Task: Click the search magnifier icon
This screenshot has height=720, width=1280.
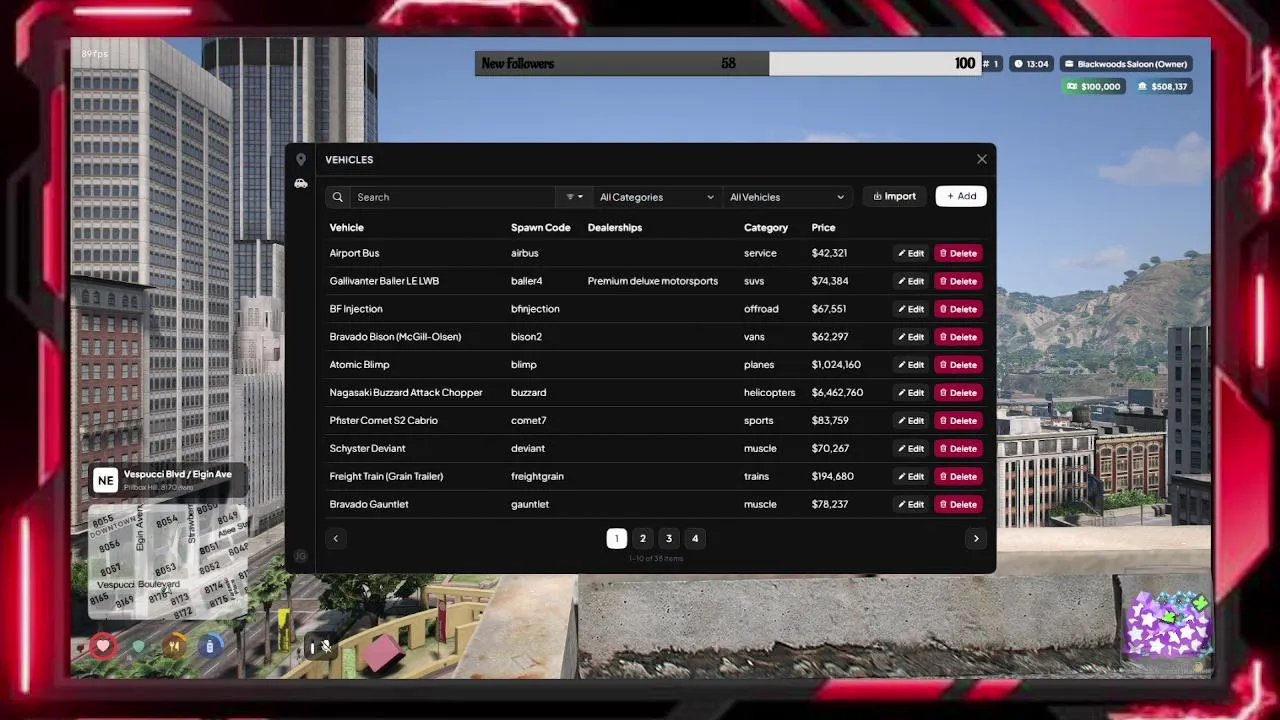Action: (x=338, y=197)
